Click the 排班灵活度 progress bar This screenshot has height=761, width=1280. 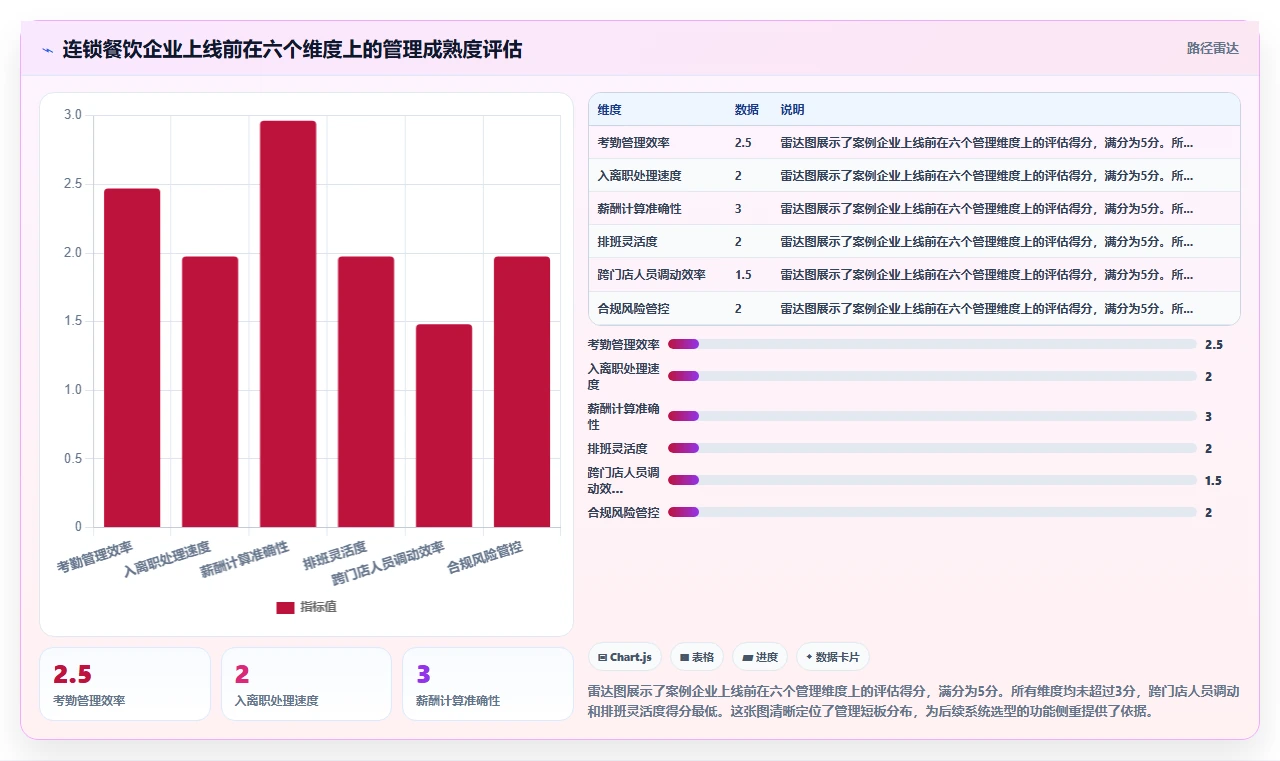click(x=932, y=448)
